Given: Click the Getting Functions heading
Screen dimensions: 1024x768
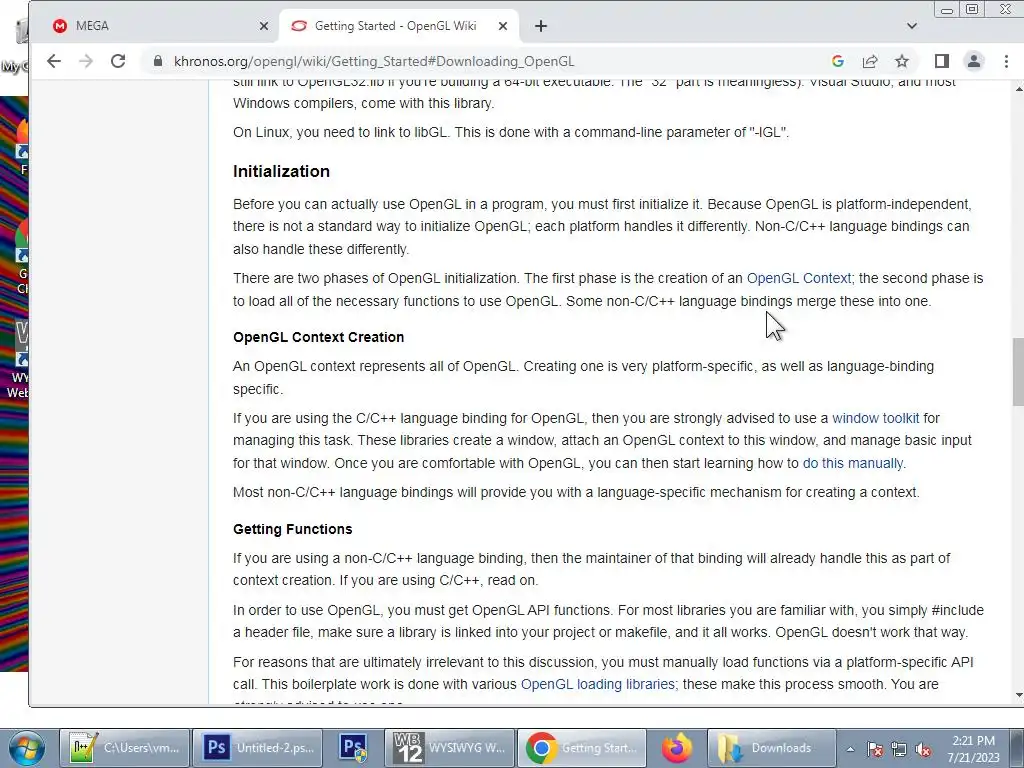Looking at the screenshot, I should pyautogui.click(x=293, y=529).
